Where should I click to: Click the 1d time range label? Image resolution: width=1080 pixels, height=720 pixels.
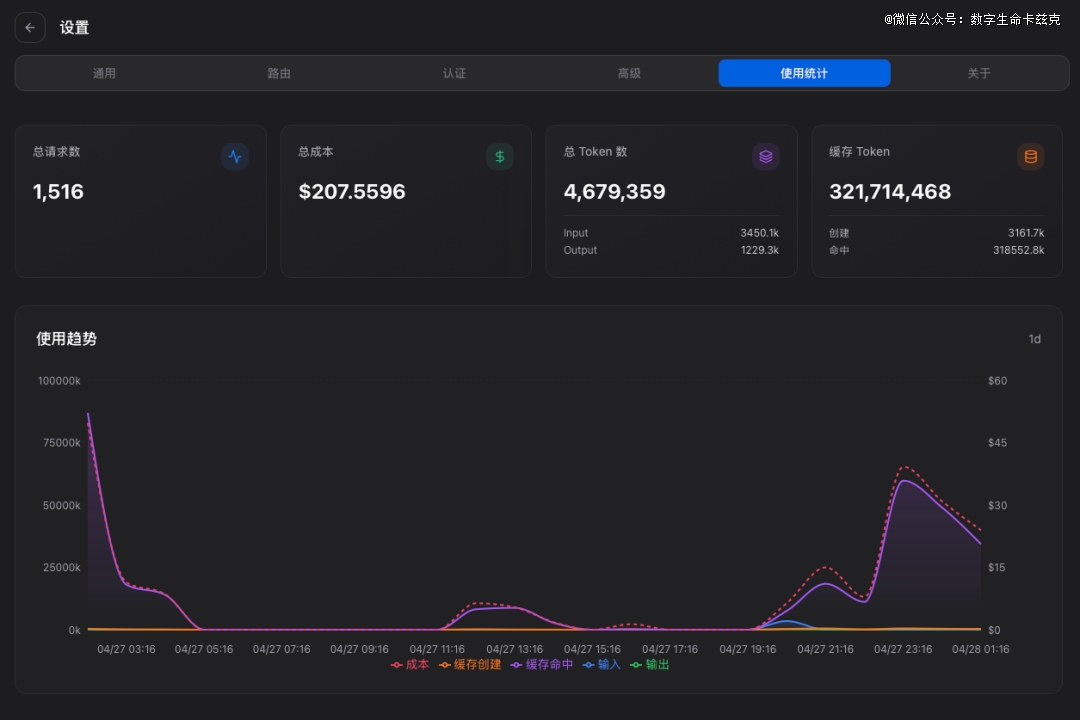coord(1034,339)
